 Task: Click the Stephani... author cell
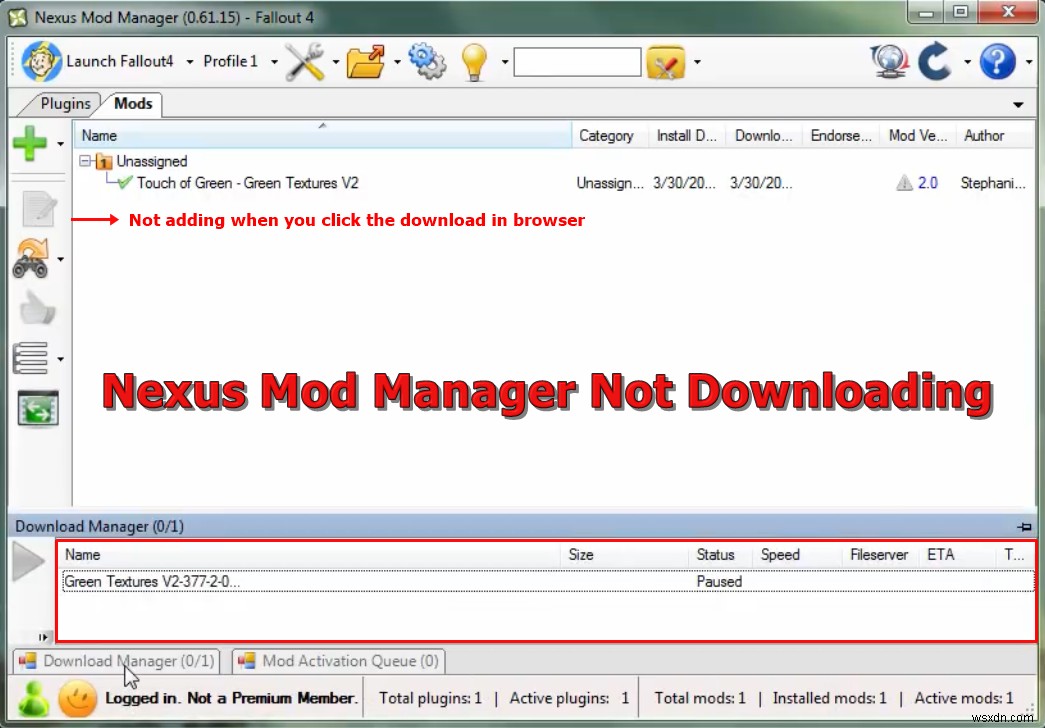pyautogui.click(x=993, y=183)
